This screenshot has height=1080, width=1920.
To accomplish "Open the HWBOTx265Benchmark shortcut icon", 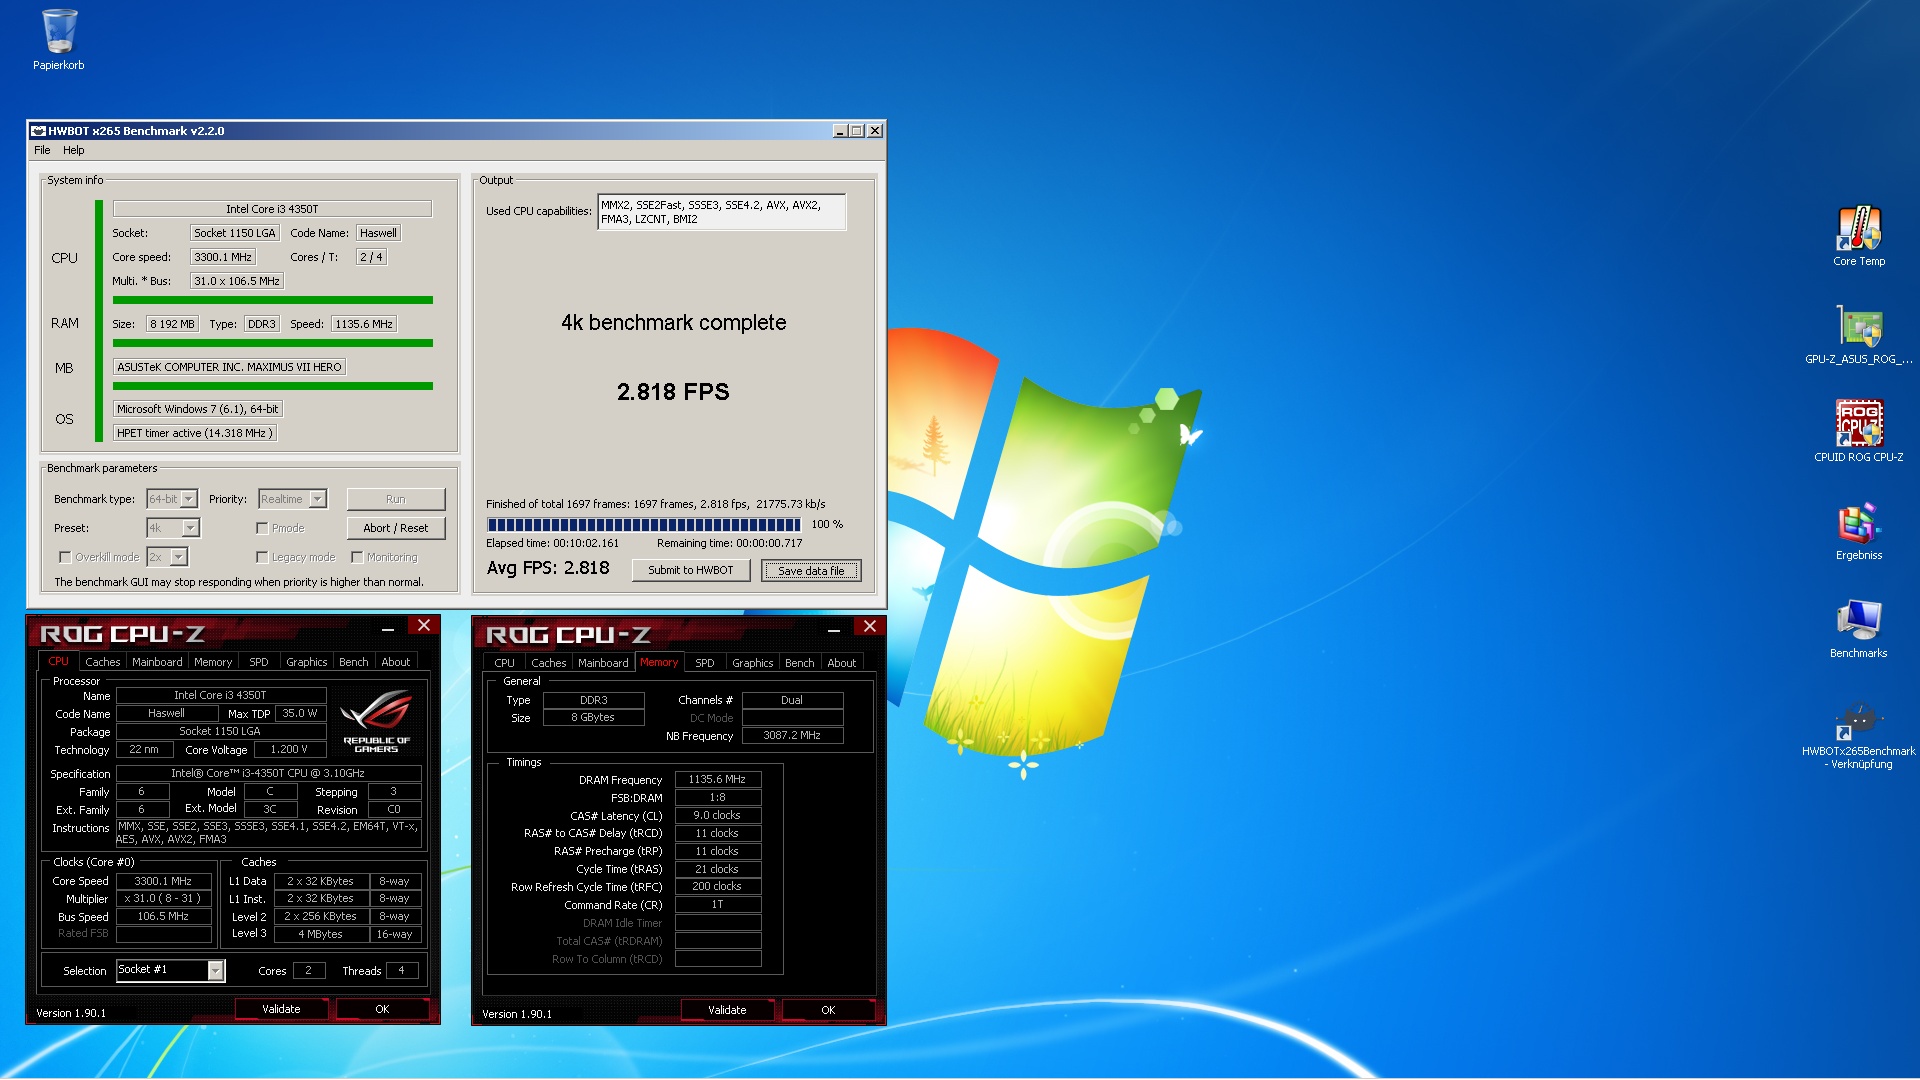I will [x=1859, y=736].
